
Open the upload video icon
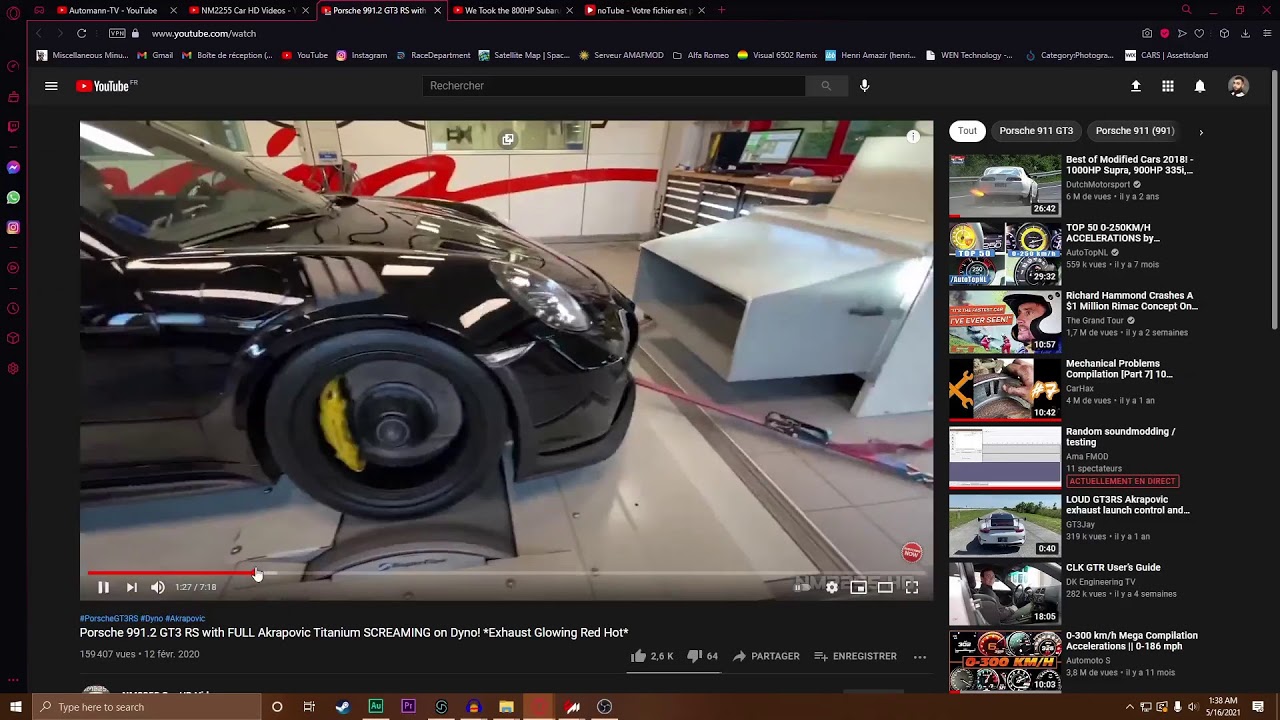[x=1136, y=86]
